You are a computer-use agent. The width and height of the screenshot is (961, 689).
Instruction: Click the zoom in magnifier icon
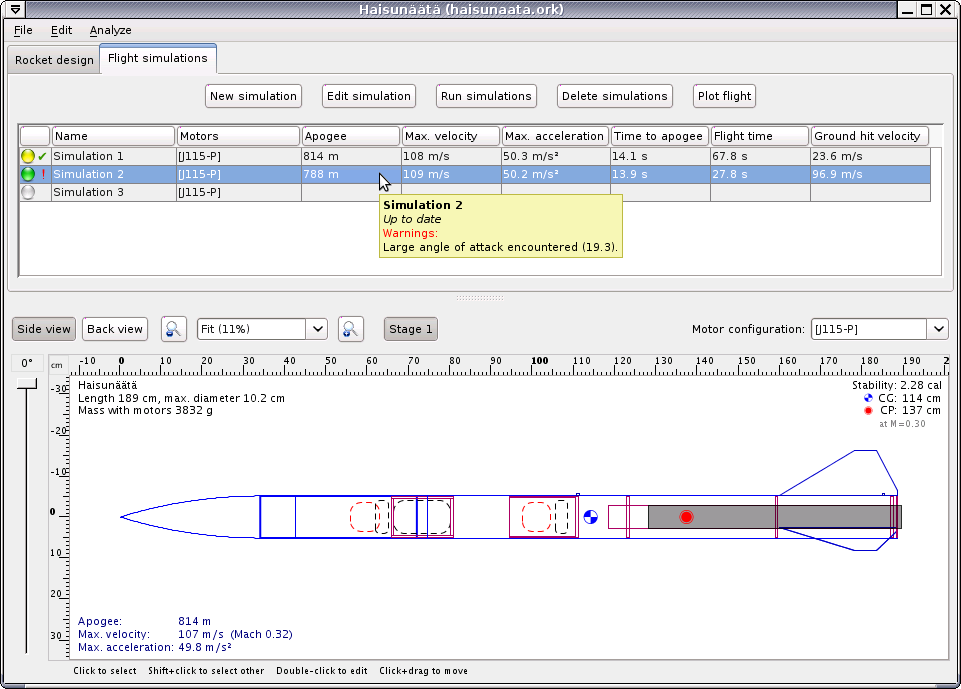350,329
